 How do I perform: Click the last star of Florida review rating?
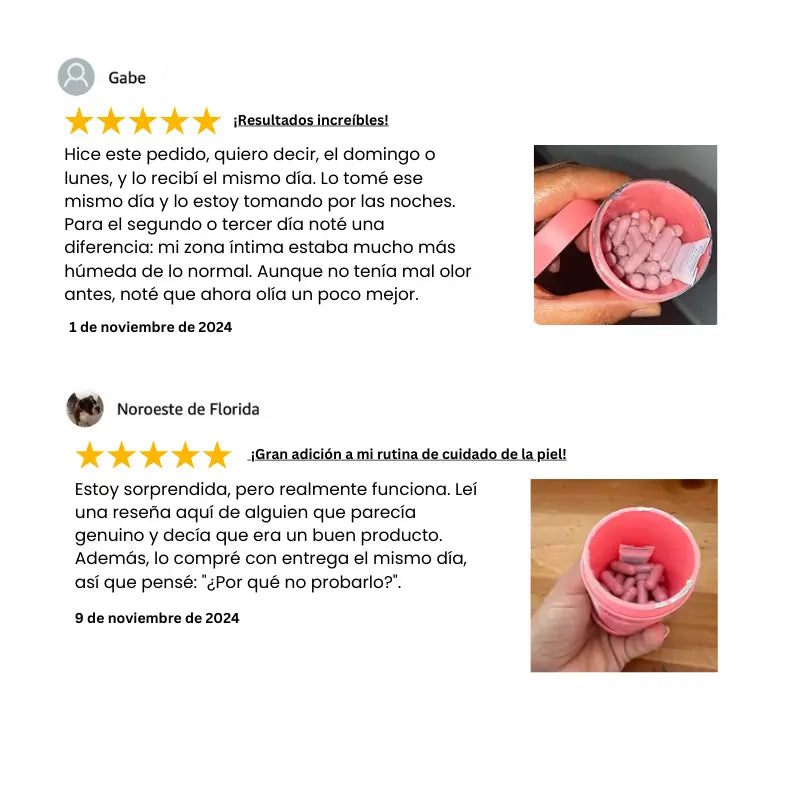coord(217,455)
